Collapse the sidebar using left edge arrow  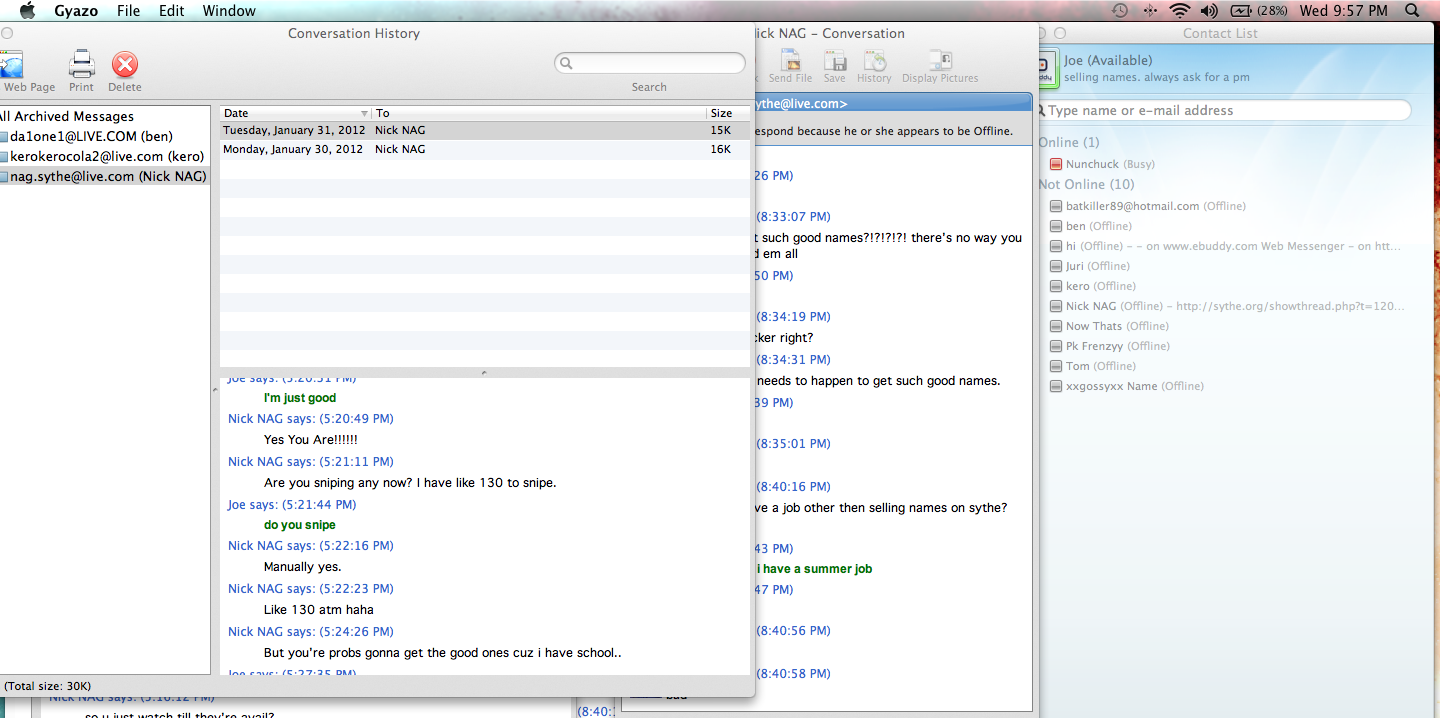coord(215,391)
